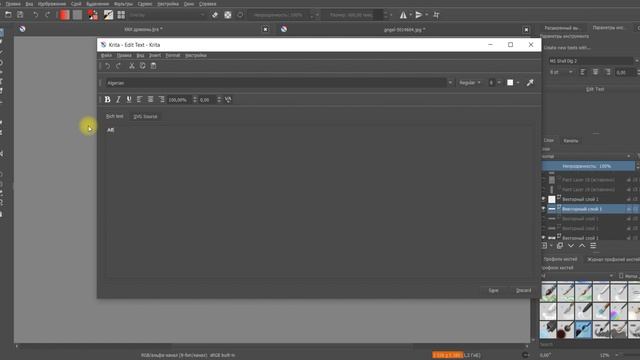
Task: Open Insert menu in Edit Text dialog
Action: tap(155, 55)
